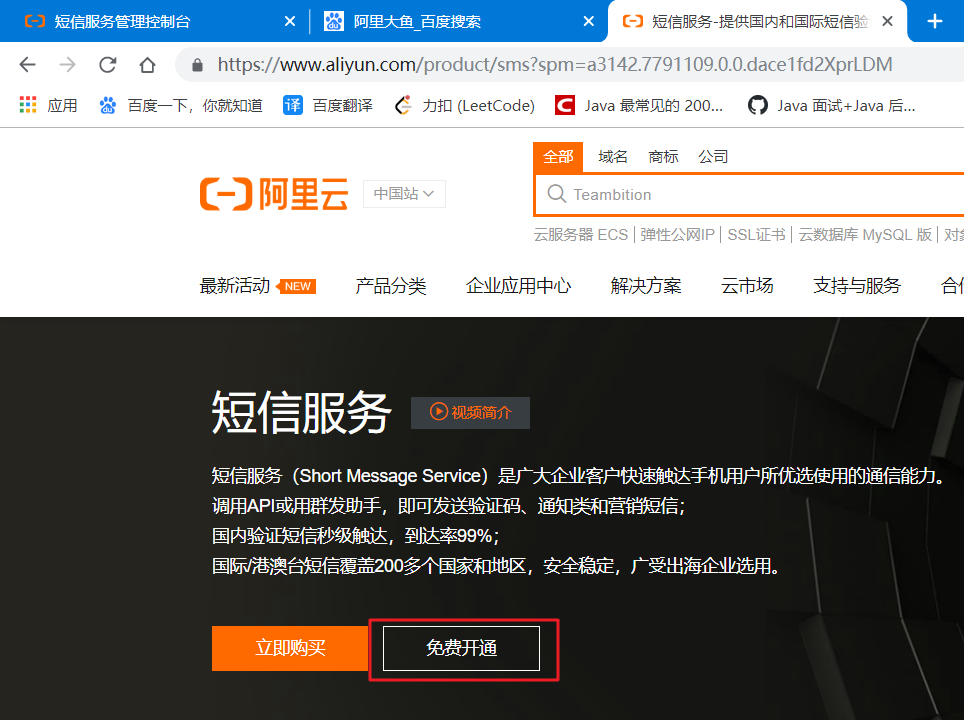Open 解决方案 menu
The width and height of the screenshot is (964, 720).
pyautogui.click(x=646, y=285)
